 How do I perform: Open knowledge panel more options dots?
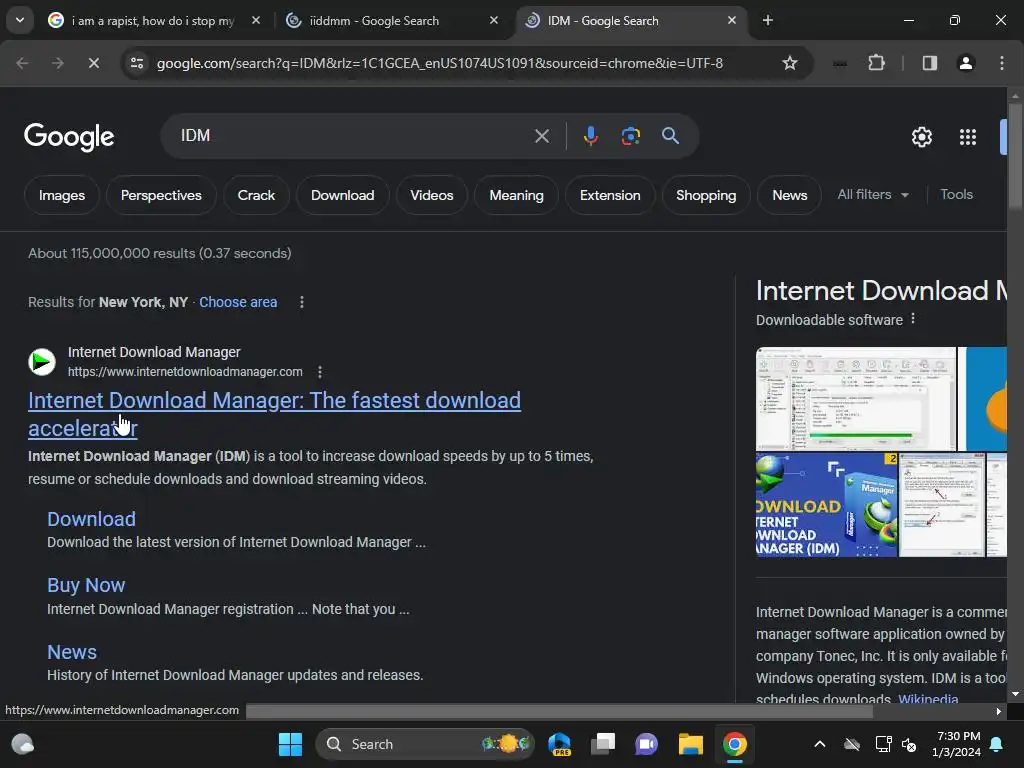click(x=913, y=319)
